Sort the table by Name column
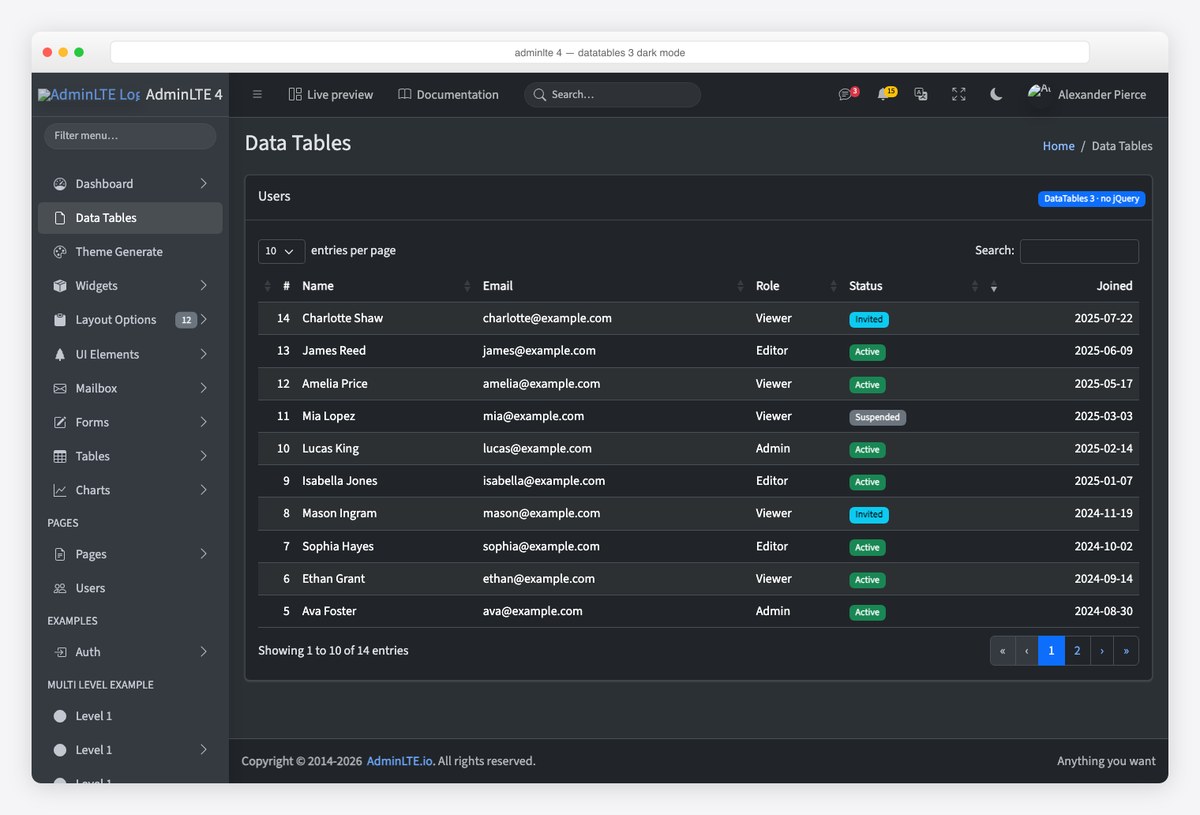Screen dimensions: 1200x815 [x=386, y=286]
